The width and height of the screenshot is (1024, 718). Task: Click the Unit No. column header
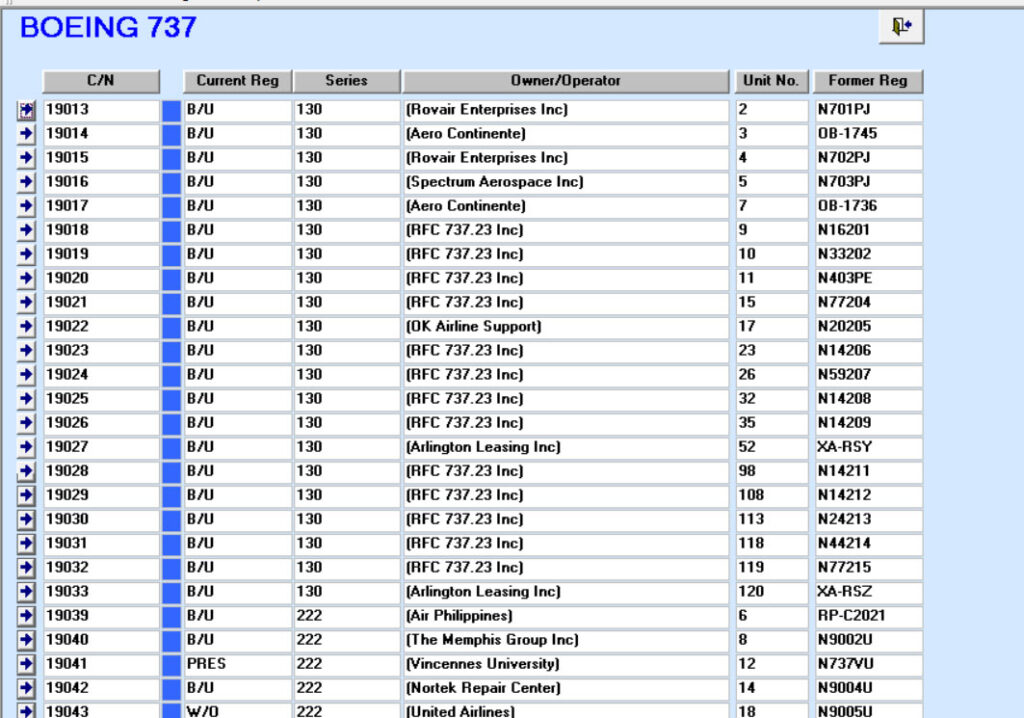771,81
